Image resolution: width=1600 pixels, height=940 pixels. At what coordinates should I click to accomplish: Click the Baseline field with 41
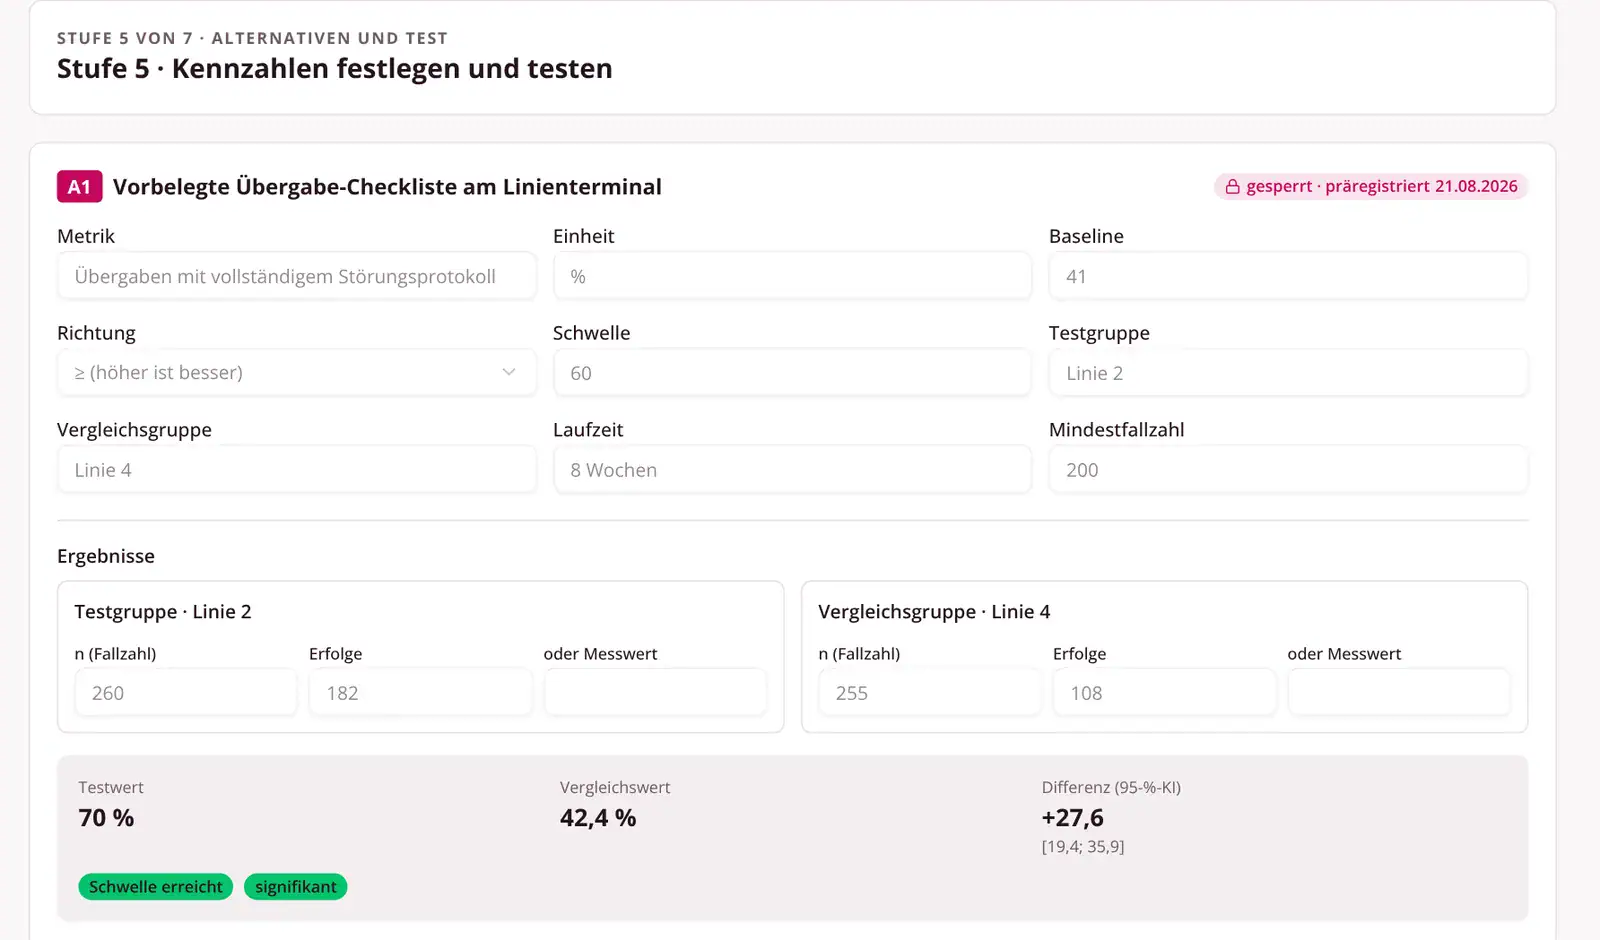pyautogui.click(x=1288, y=276)
